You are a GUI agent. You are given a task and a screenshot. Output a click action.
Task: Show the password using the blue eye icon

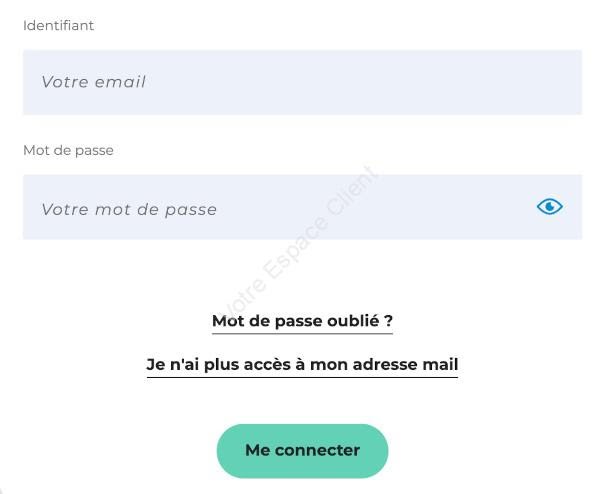(x=549, y=207)
